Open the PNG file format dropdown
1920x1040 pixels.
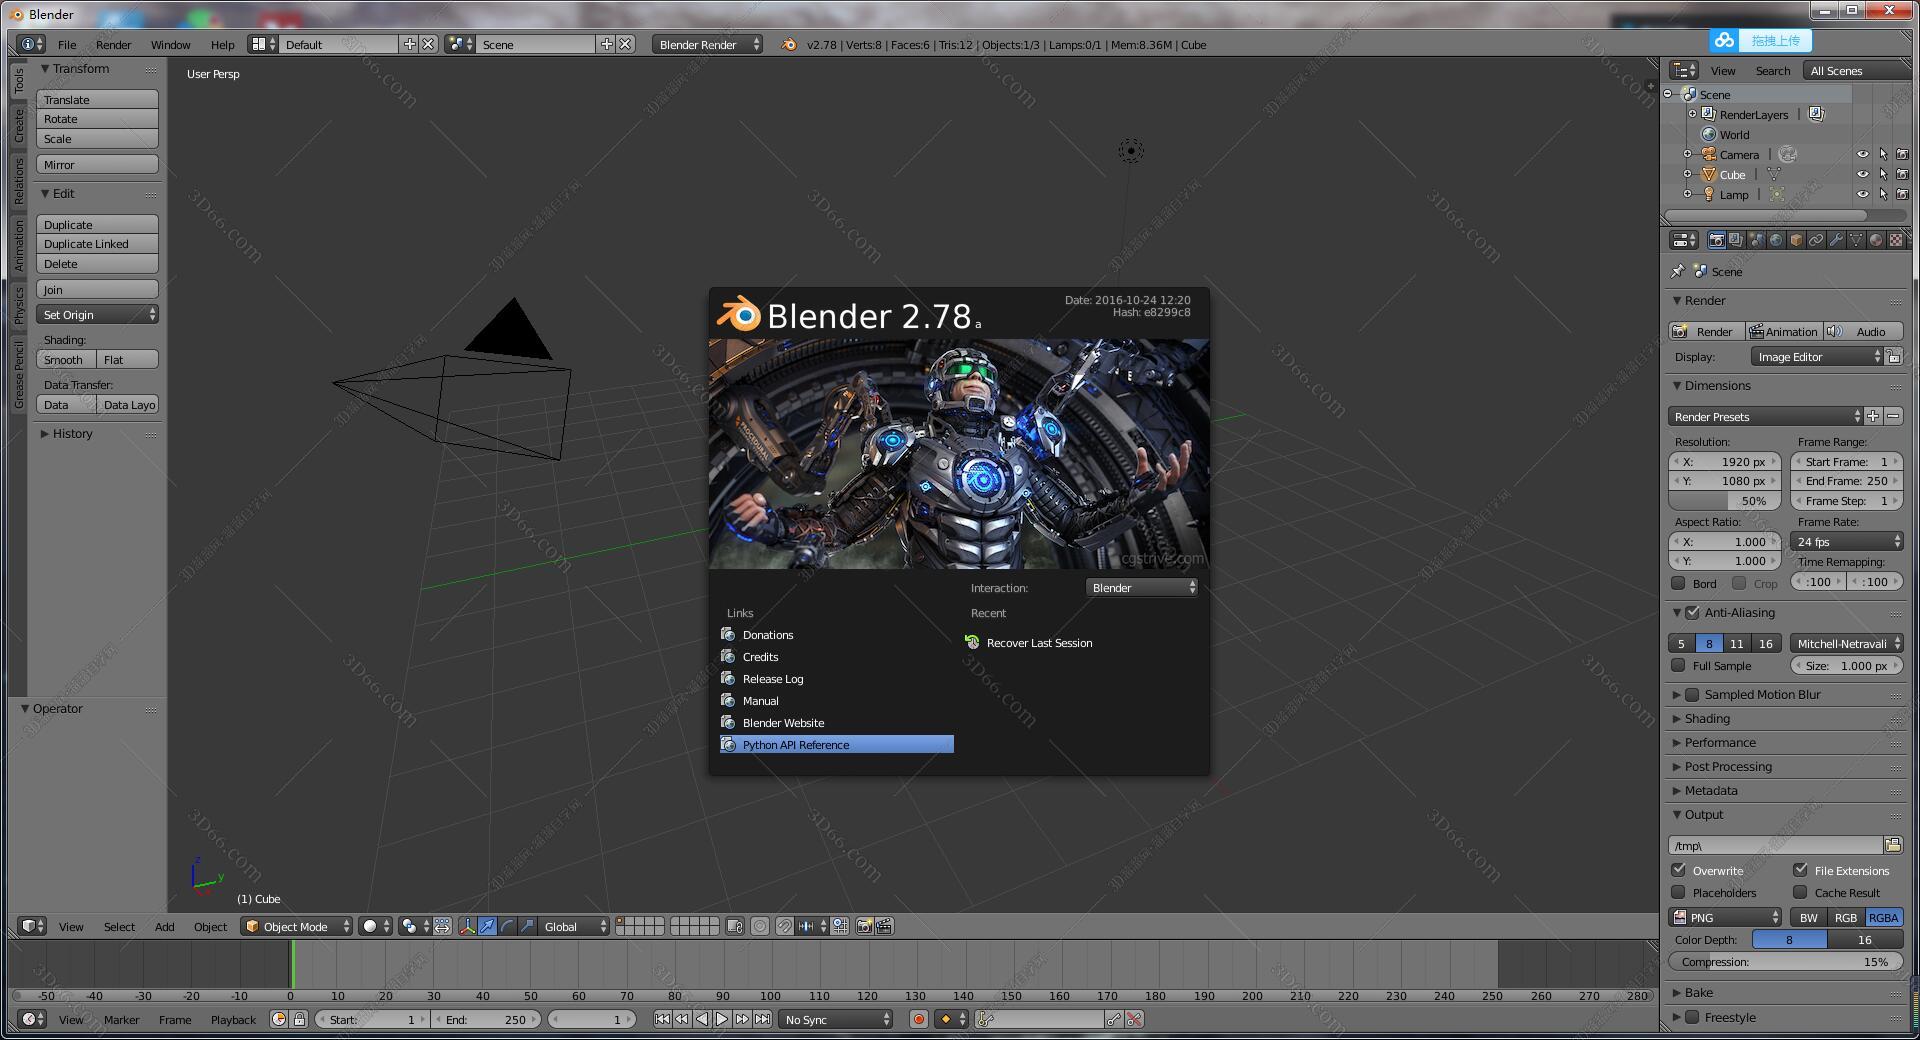(x=1725, y=918)
